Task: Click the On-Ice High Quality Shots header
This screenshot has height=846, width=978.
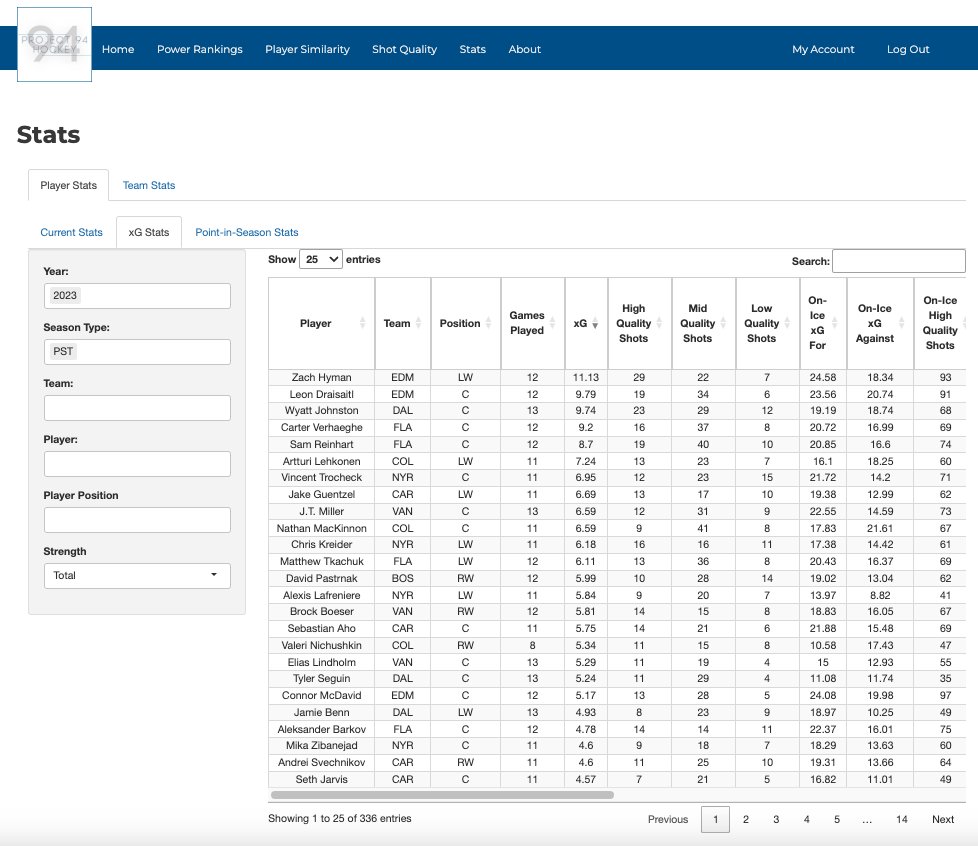Action: [x=939, y=323]
